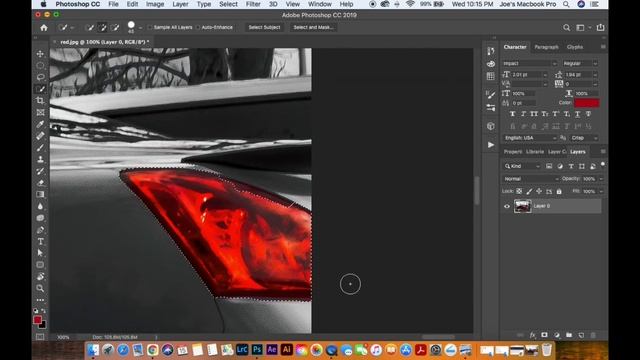Select the Frame tool

coord(40,112)
